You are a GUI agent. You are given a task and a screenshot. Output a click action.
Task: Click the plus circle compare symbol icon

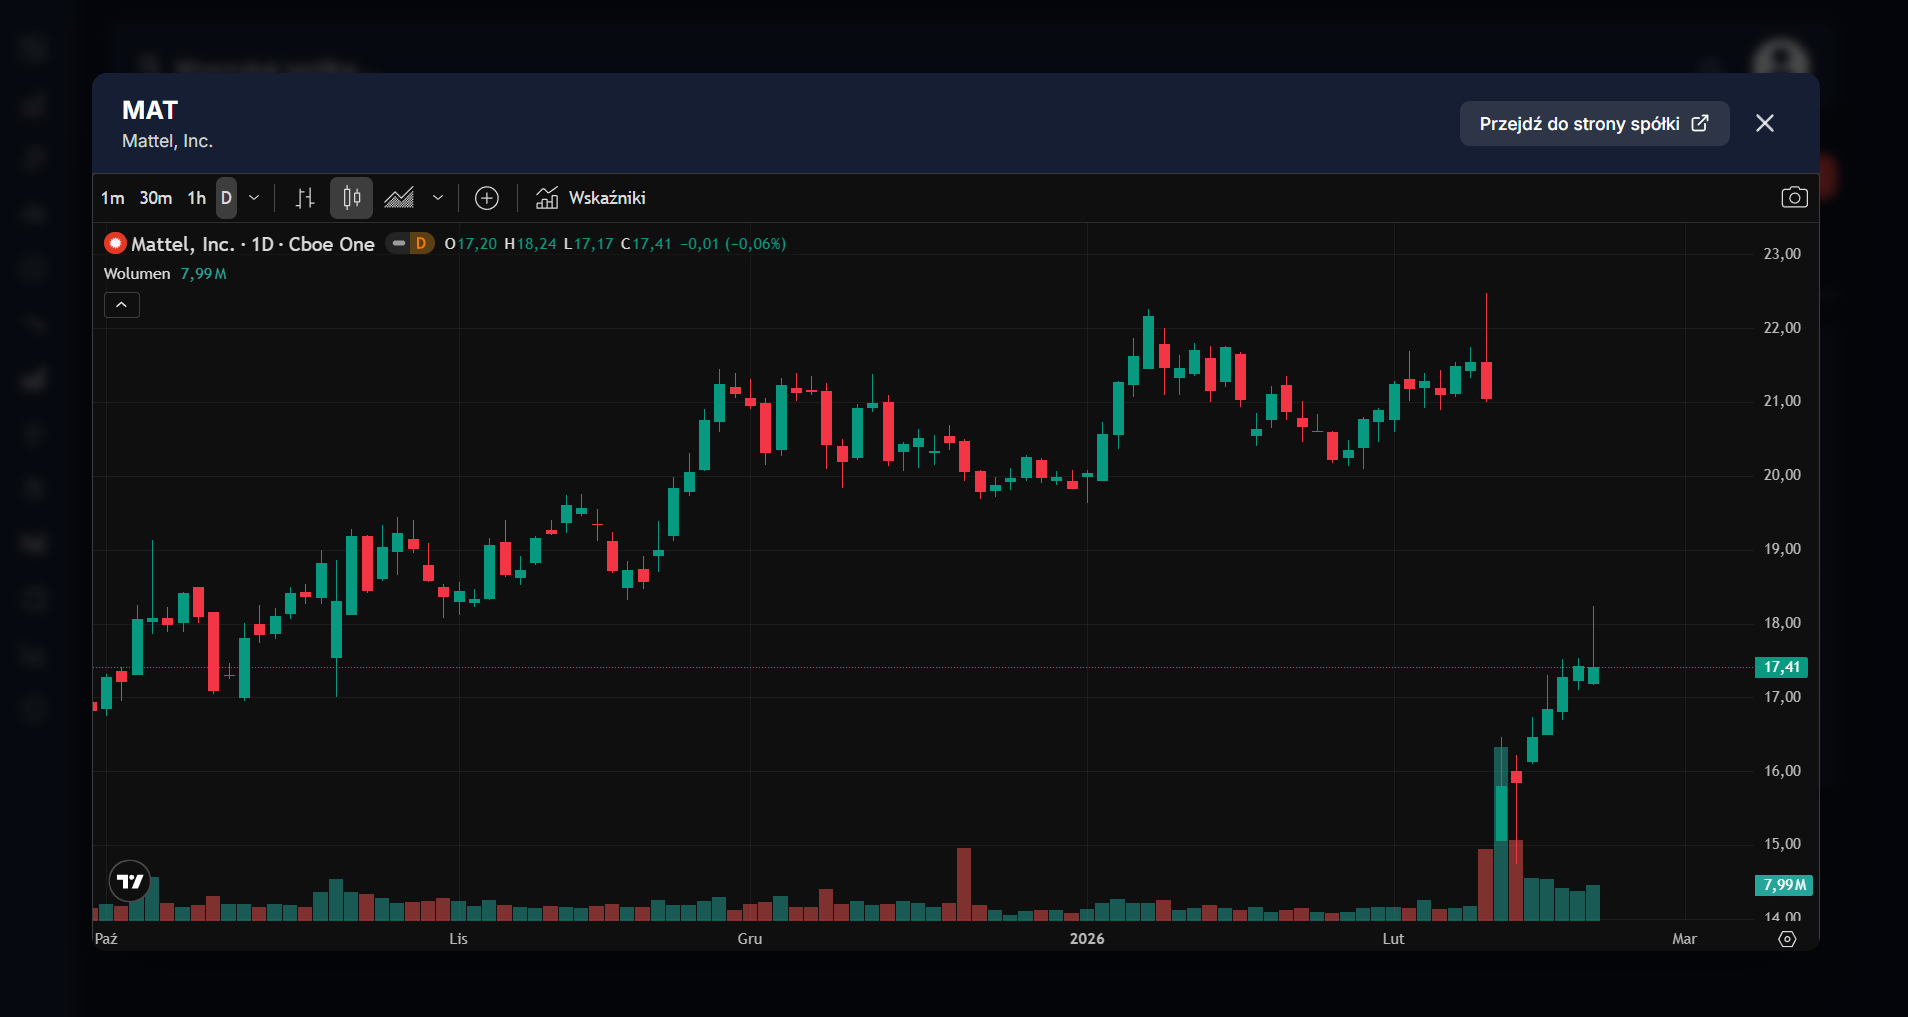click(x=487, y=198)
